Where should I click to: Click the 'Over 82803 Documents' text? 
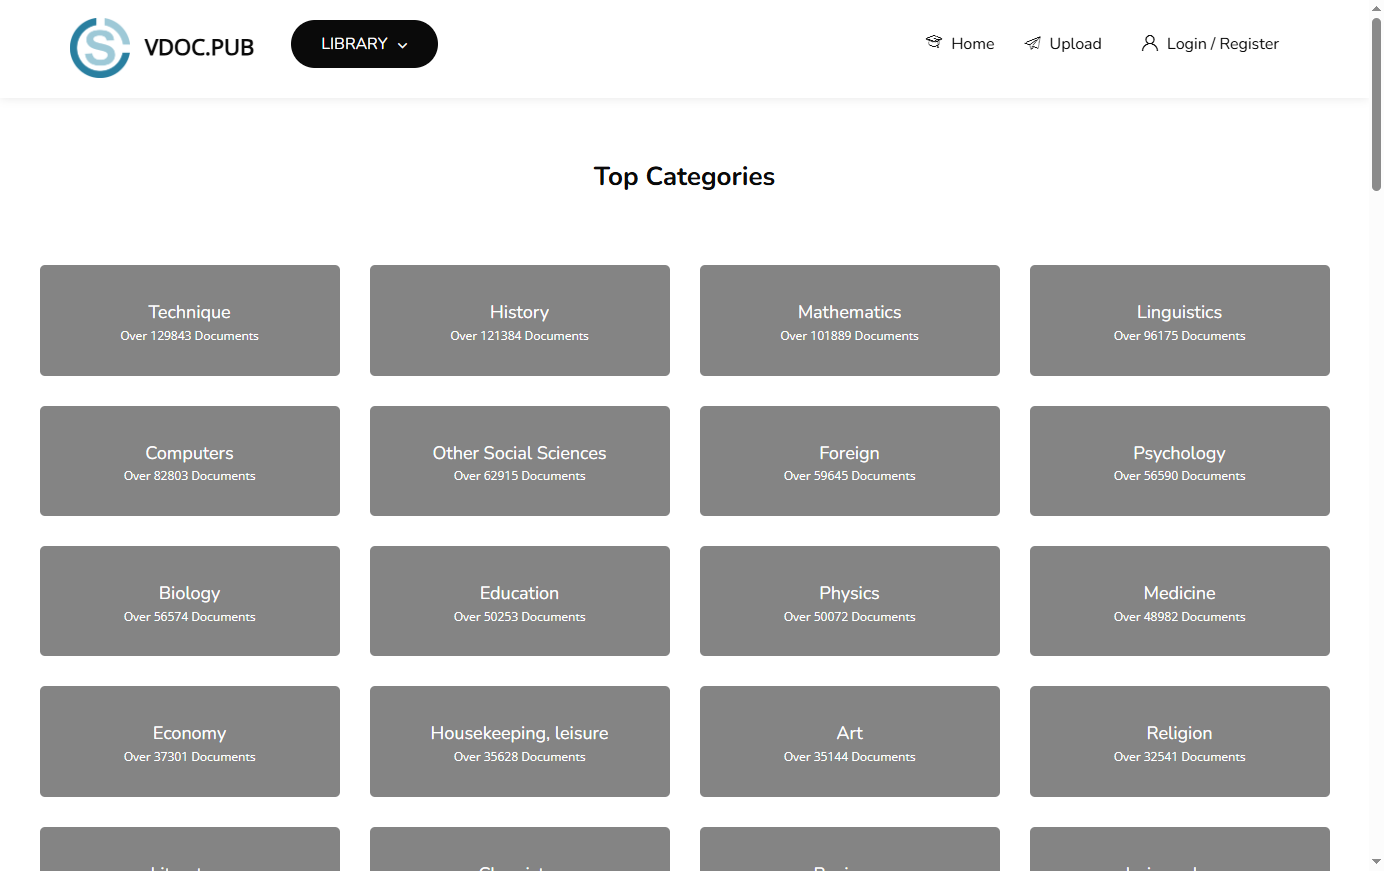tap(190, 476)
